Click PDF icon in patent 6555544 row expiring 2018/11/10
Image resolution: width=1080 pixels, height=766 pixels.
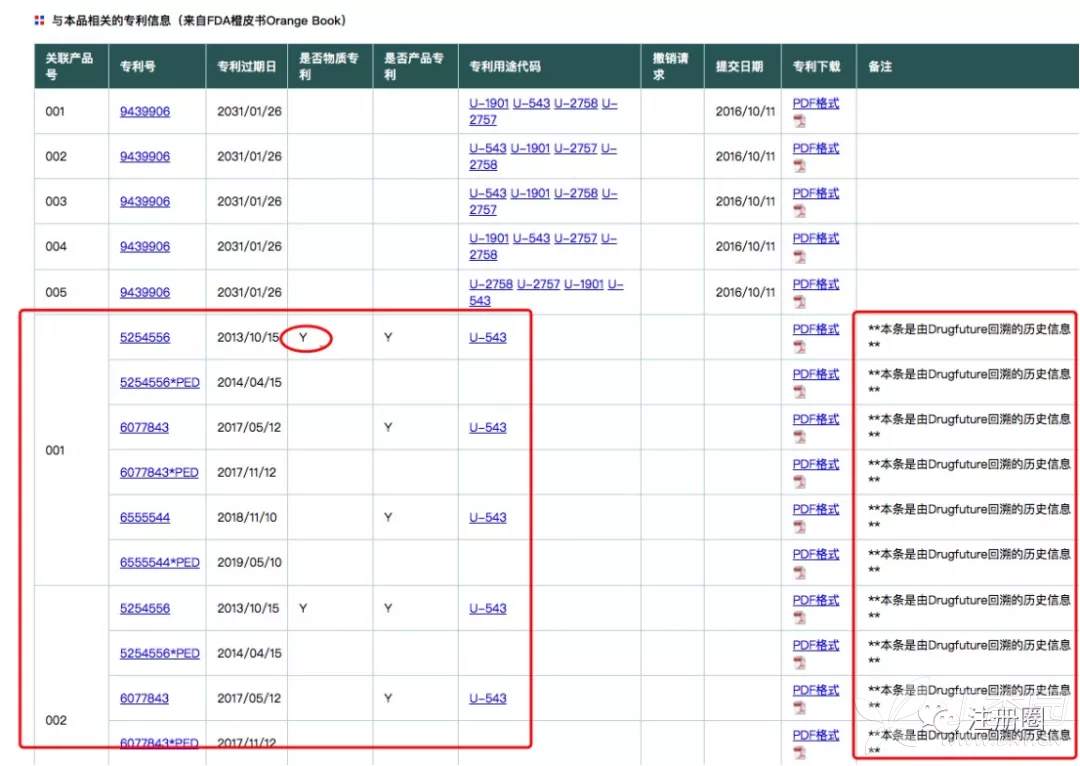coord(799,526)
